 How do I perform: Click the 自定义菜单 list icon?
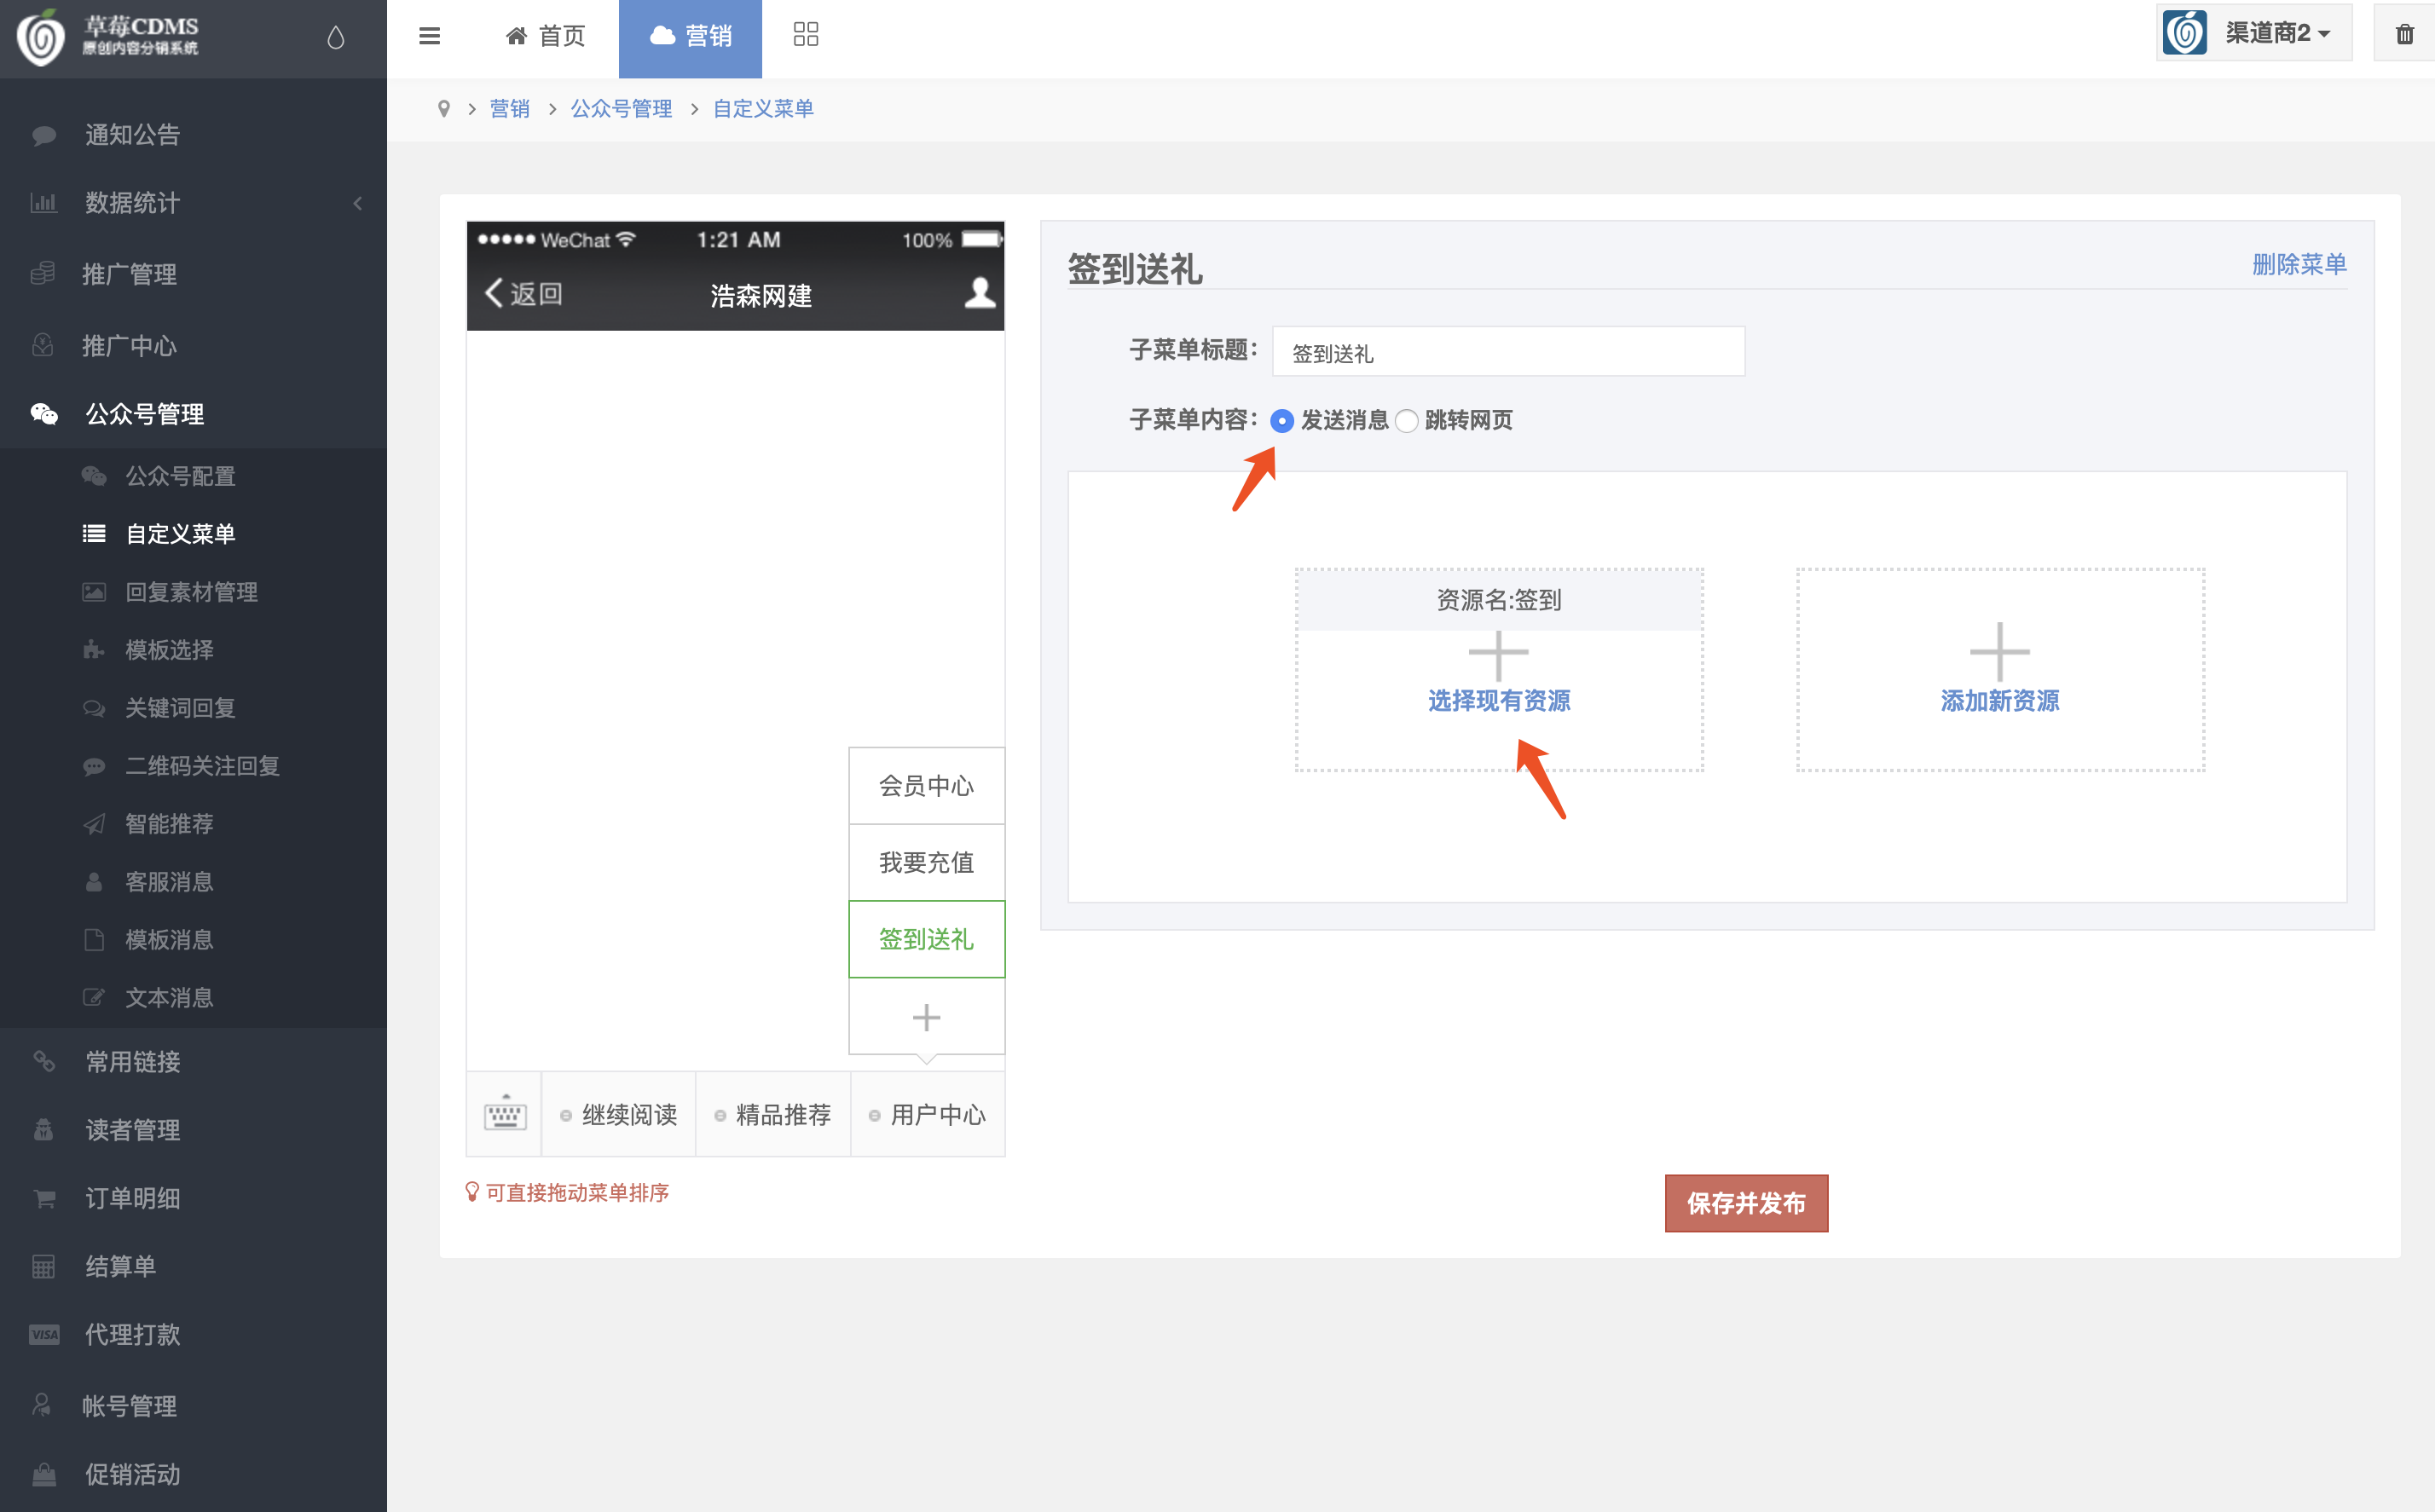click(x=94, y=534)
